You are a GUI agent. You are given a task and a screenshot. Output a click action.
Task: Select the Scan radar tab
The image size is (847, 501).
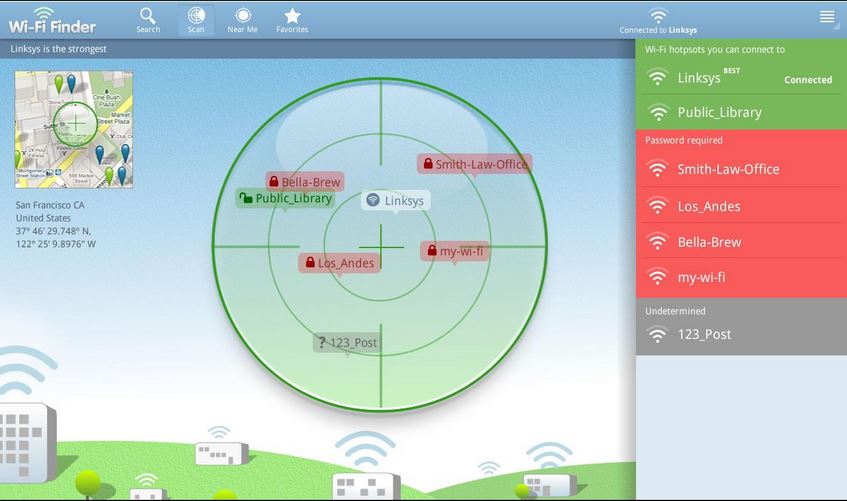pos(196,20)
